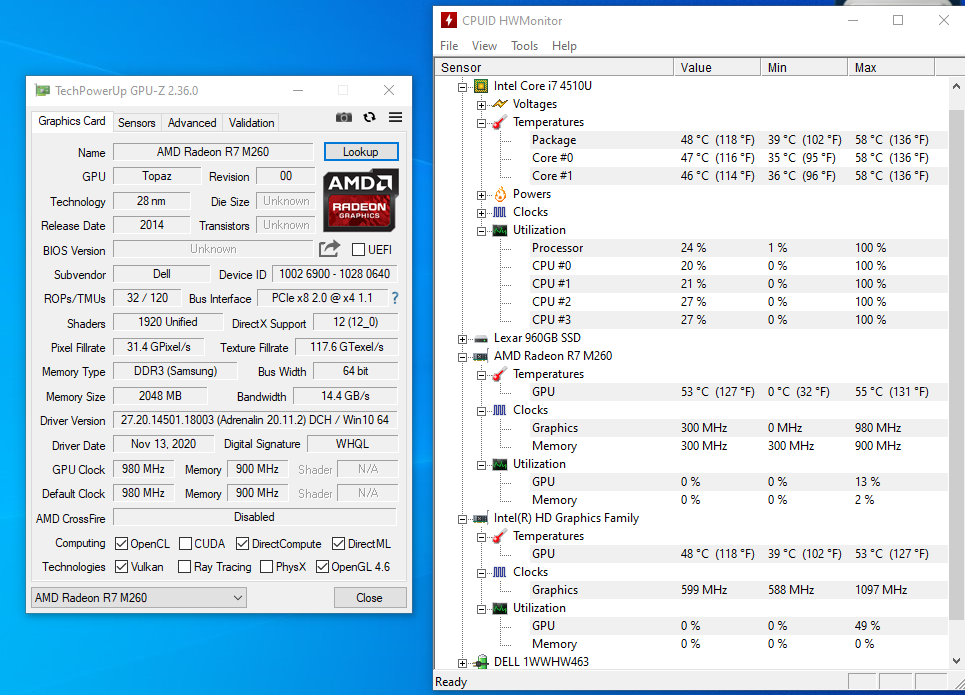Click the HWMonitor lightning bolt title icon
Image resolution: width=965 pixels, height=695 pixels.
pyautogui.click(x=449, y=20)
